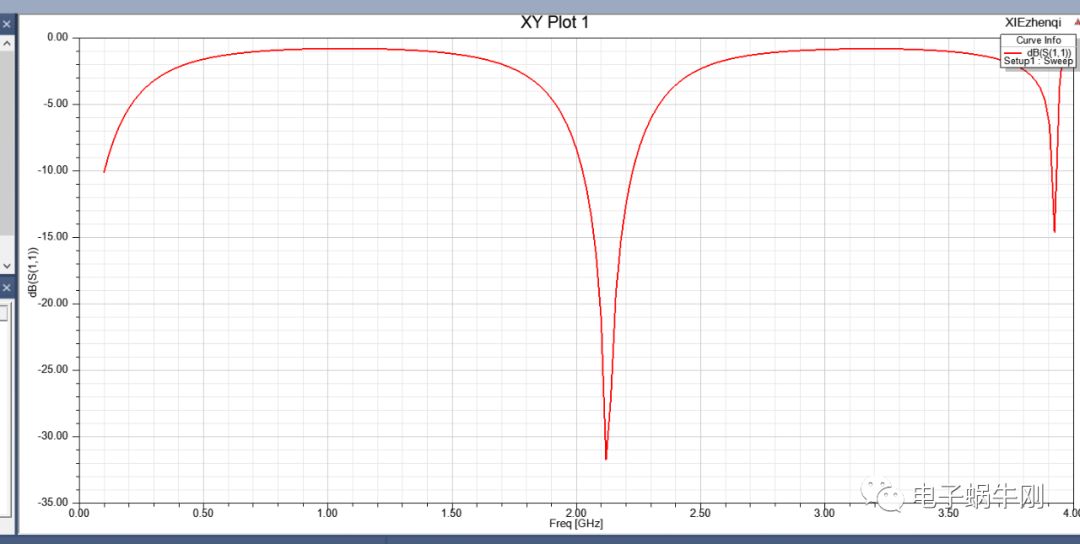Click the XIEzhenqi design name label
The height and width of the screenshot is (544, 1080).
click(1033, 22)
